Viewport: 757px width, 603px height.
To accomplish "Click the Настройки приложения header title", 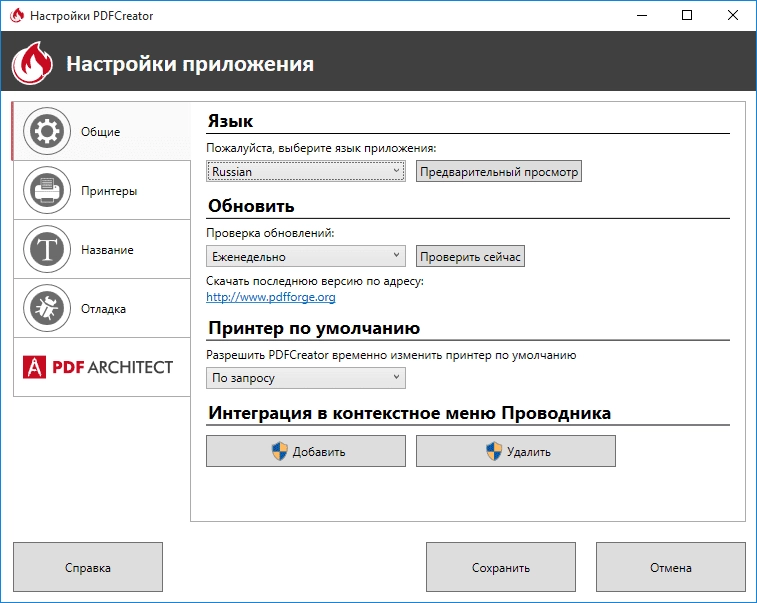I will pyautogui.click(x=190, y=64).
